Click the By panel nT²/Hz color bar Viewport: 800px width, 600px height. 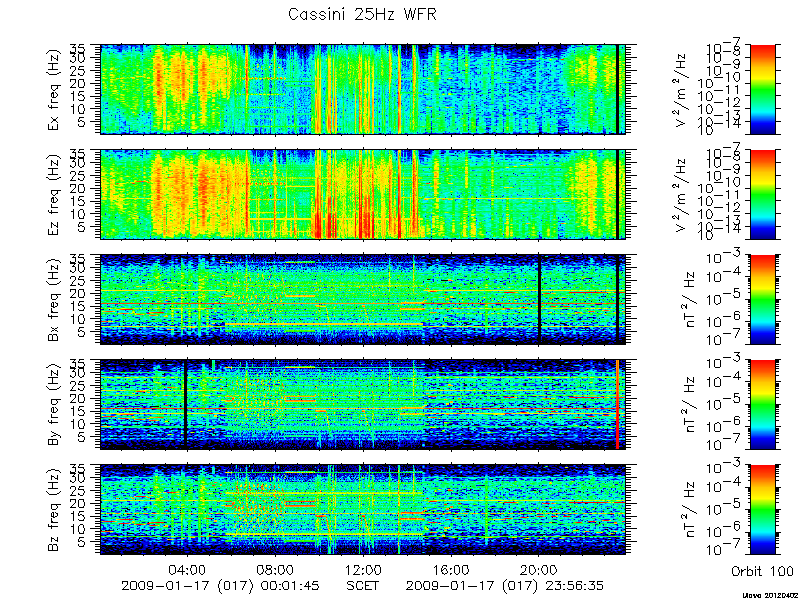tap(763, 405)
